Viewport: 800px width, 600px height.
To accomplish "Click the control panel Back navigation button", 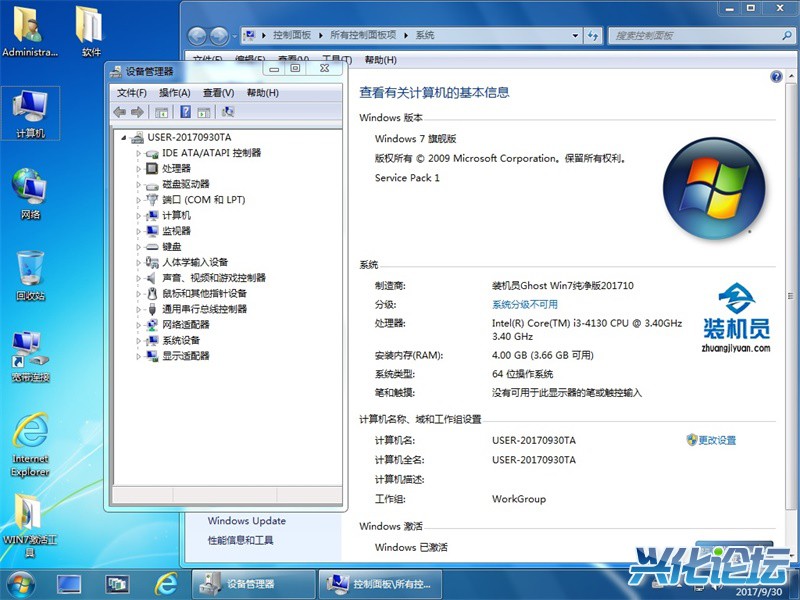I will point(197,36).
